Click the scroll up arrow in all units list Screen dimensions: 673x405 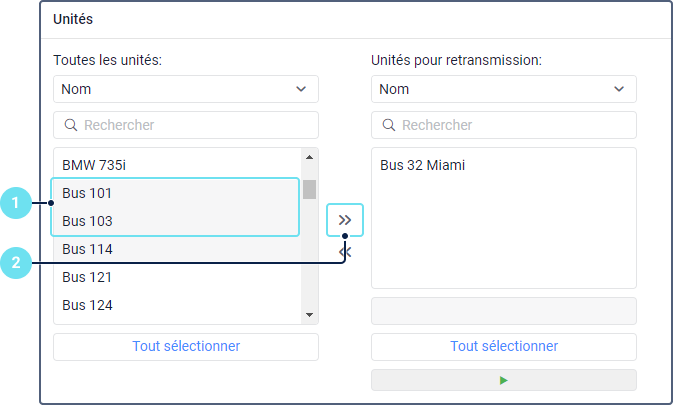(x=310, y=156)
